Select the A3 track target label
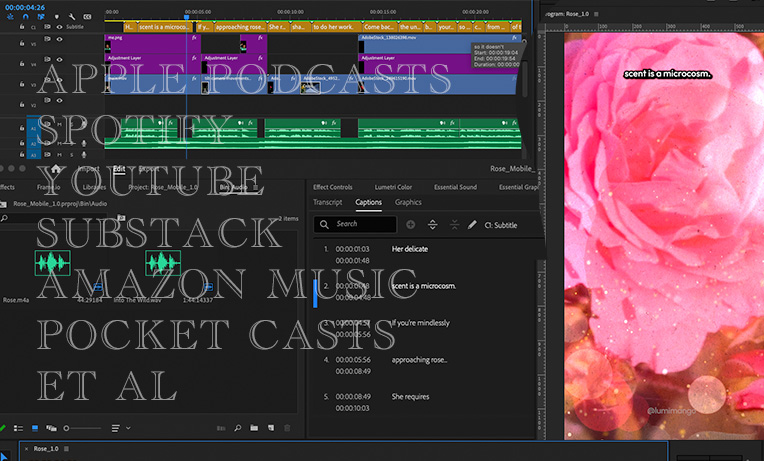Viewport: 764px width, 461px height. pyautogui.click(x=34, y=155)
